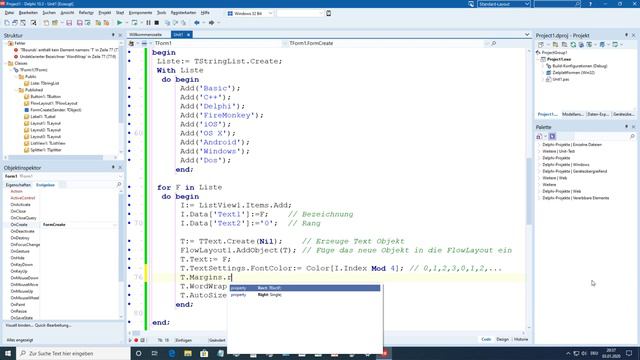The width and height of the screenshot is (640, 360).
Task: Open the Projekt menu
Action: point(104,13)
